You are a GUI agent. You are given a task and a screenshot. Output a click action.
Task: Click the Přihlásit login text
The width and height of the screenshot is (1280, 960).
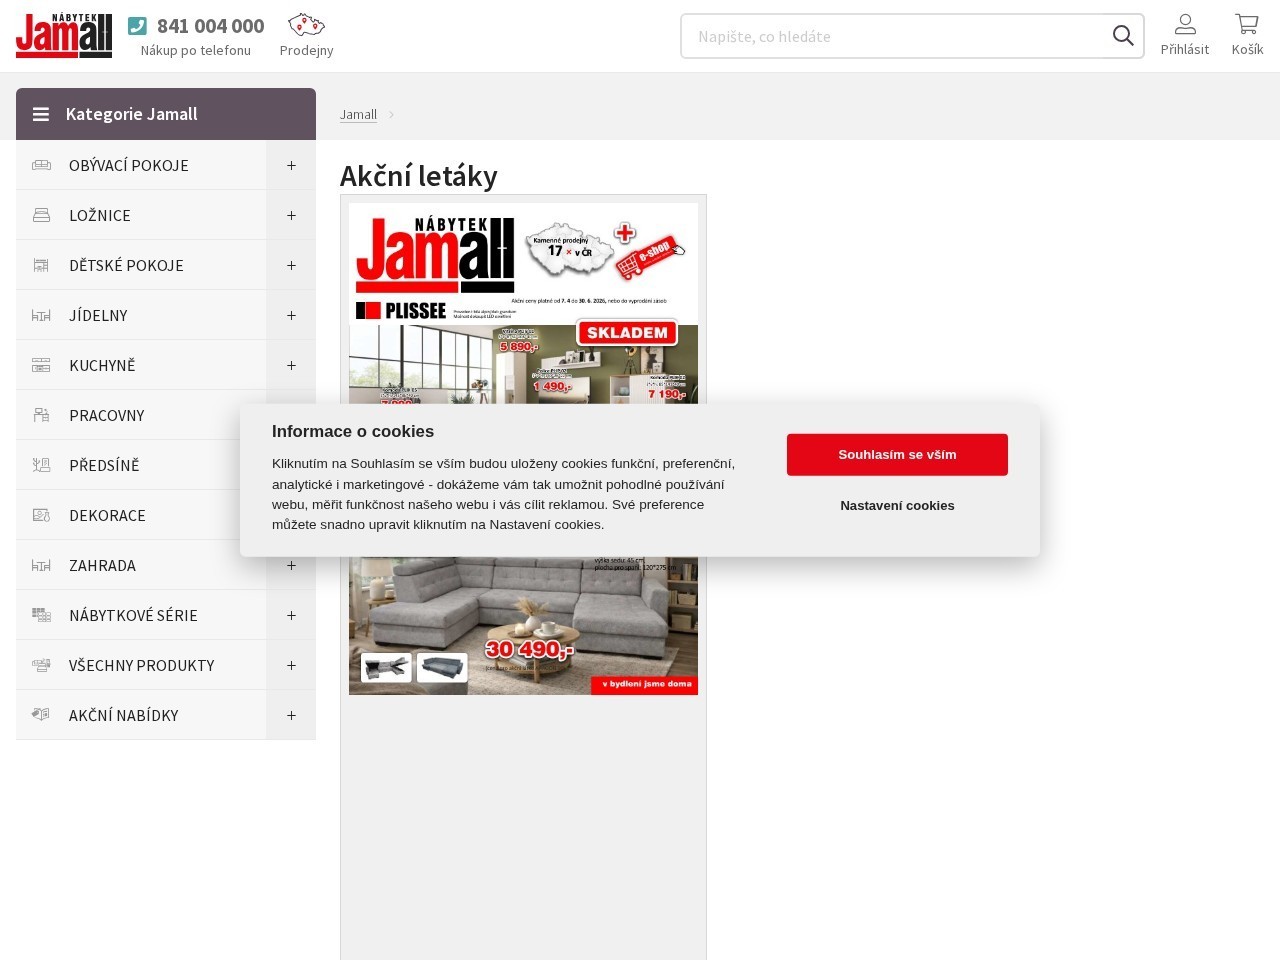click(x=1185, y=49)
